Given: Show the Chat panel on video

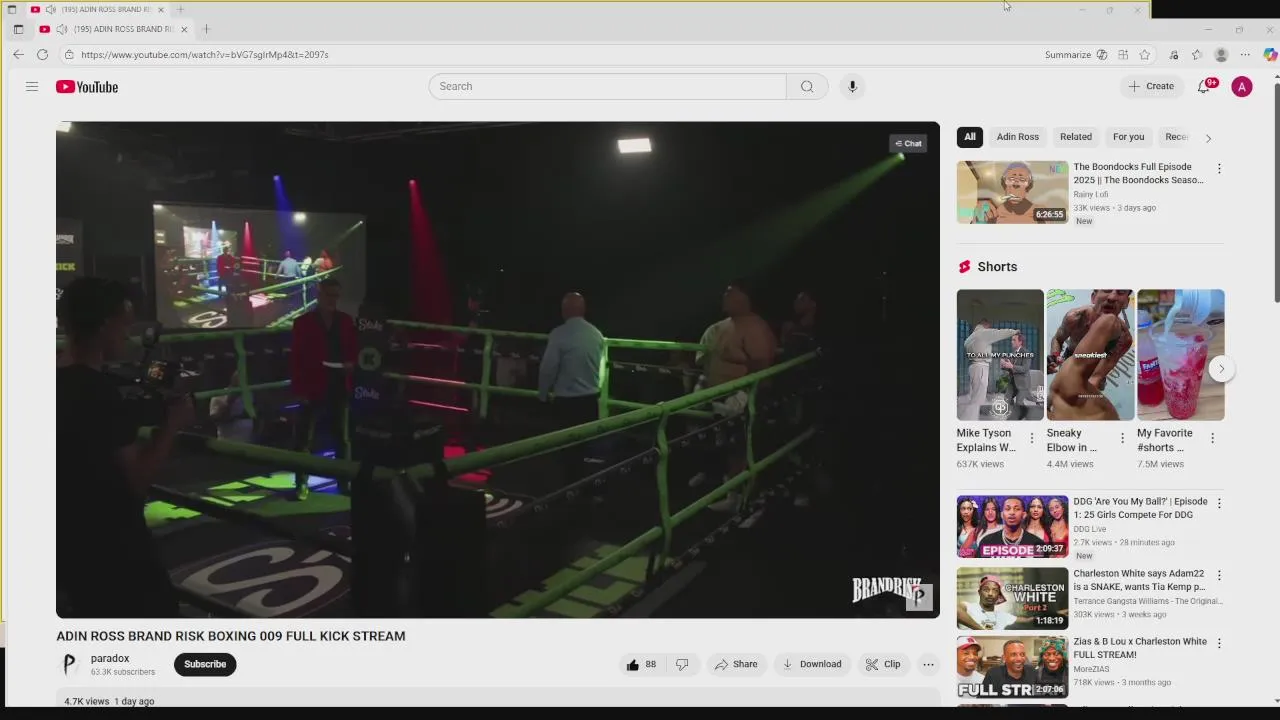Looking at the screenshot, I should pyautogui.click(x=908, y=143).
